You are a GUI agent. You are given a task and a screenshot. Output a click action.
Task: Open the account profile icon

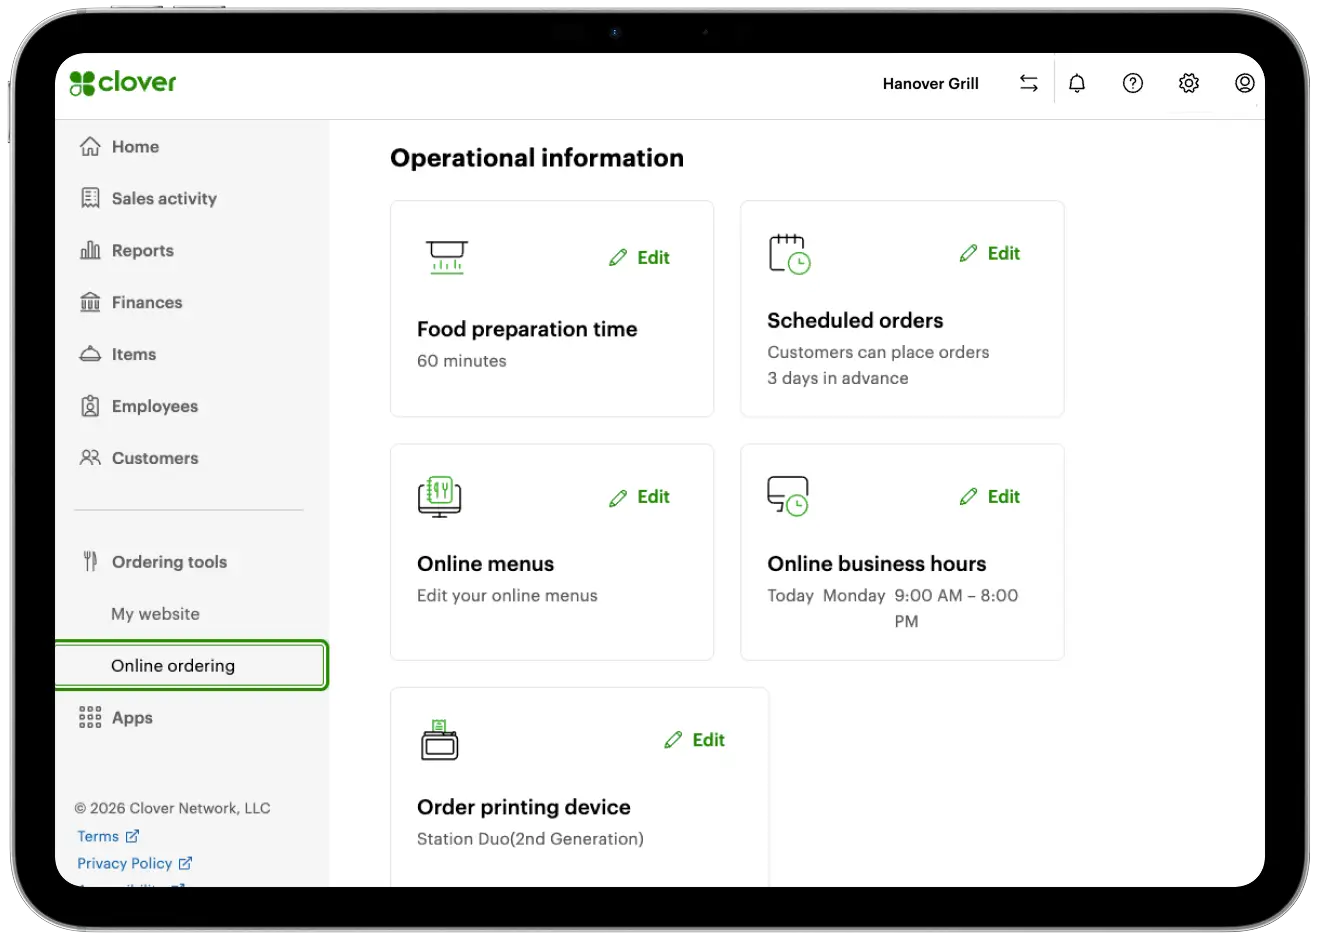pos(1244,83)
